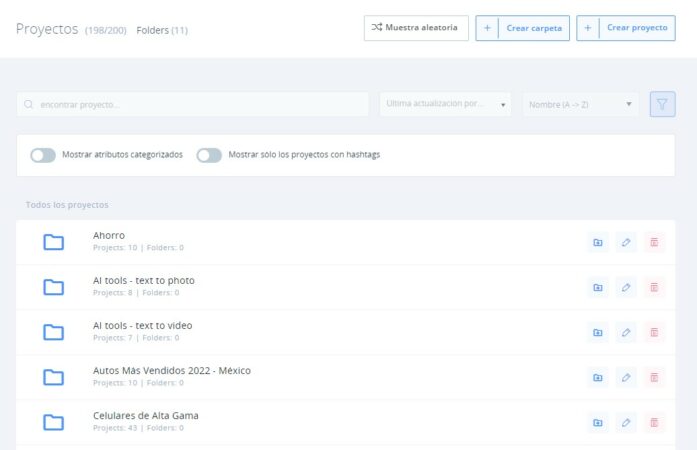Click the Muestra aleatoria button
697x450 pixels.
[x=416, y=28]
